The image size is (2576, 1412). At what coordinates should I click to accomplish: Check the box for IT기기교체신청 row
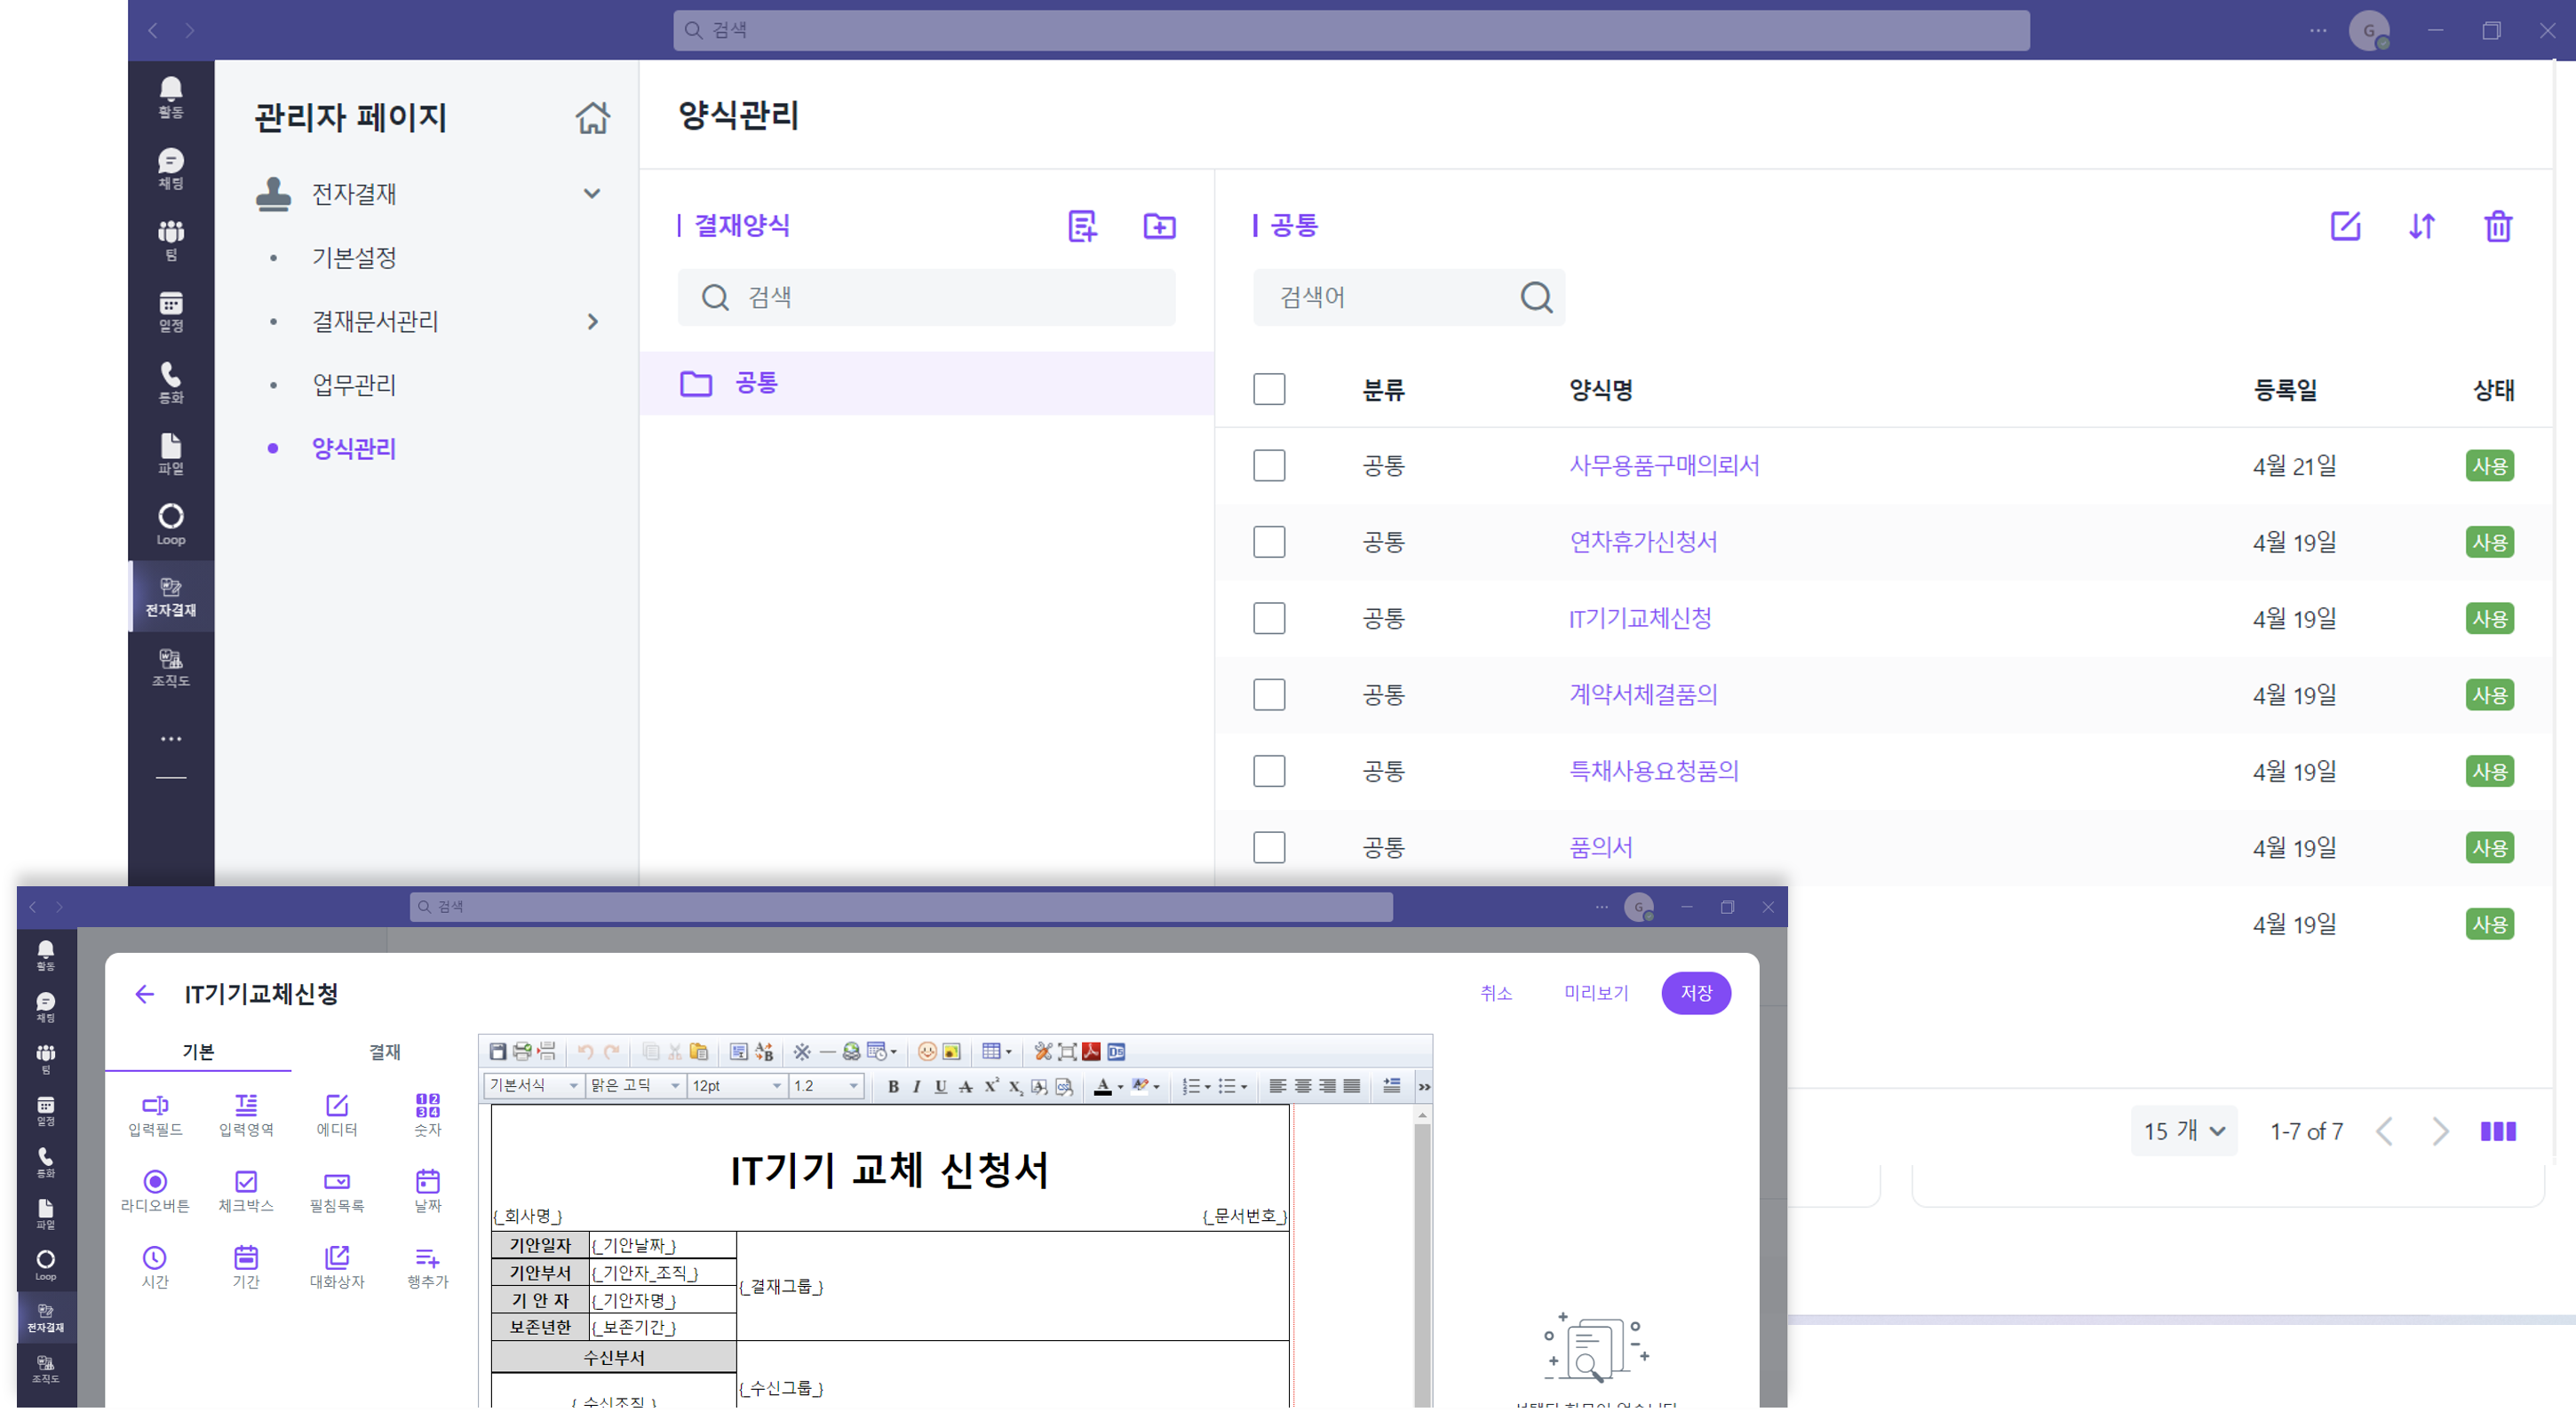(x=1269, y=619)
